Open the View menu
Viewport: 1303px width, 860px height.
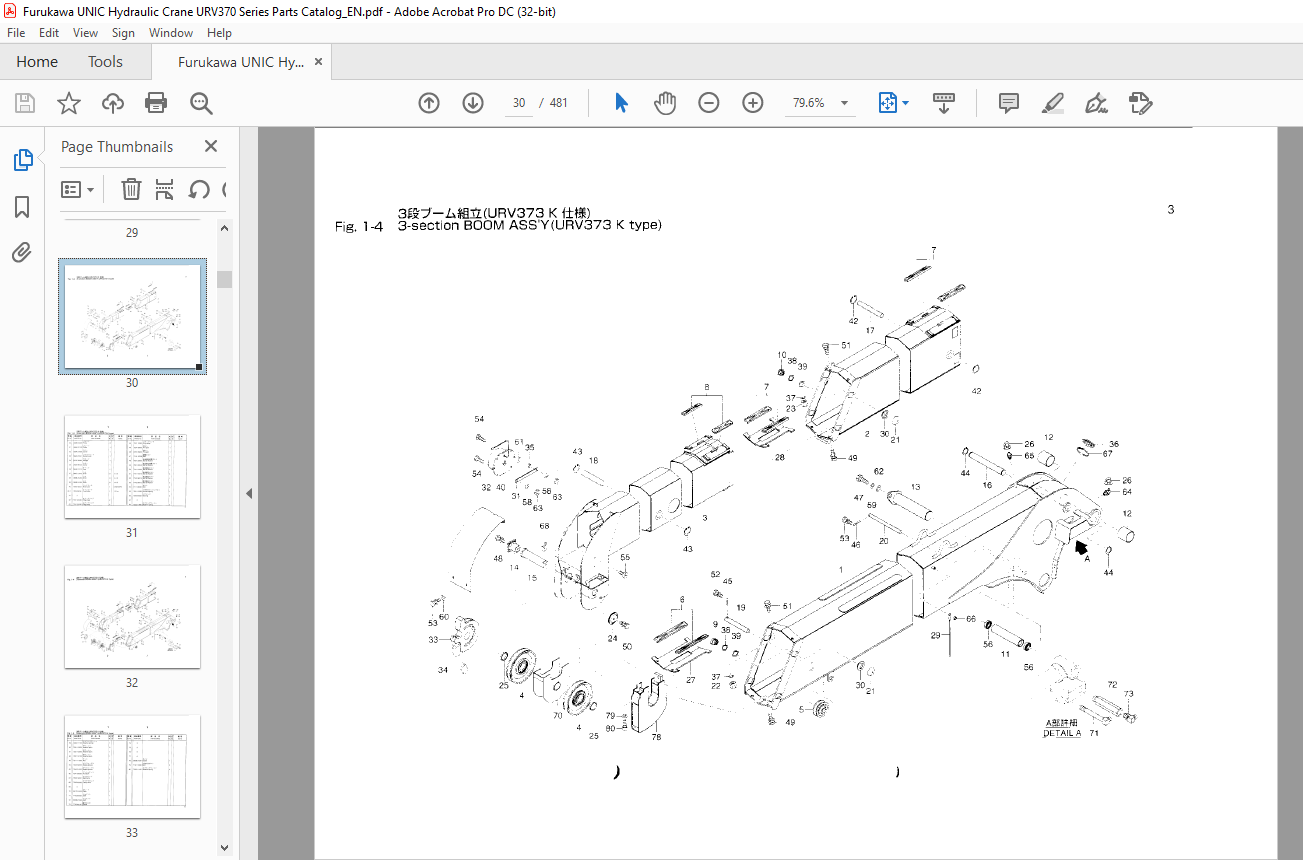click(x=85, y=33)
